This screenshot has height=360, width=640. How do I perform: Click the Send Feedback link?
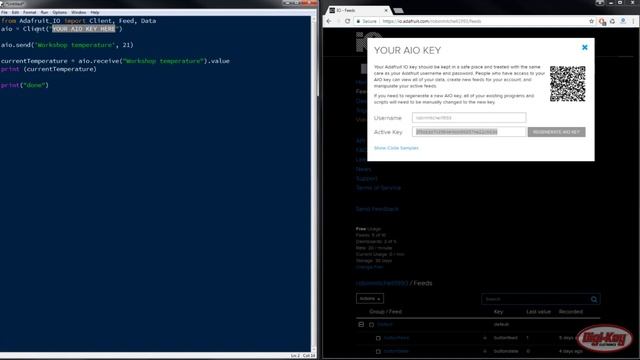tap(377, 209)
